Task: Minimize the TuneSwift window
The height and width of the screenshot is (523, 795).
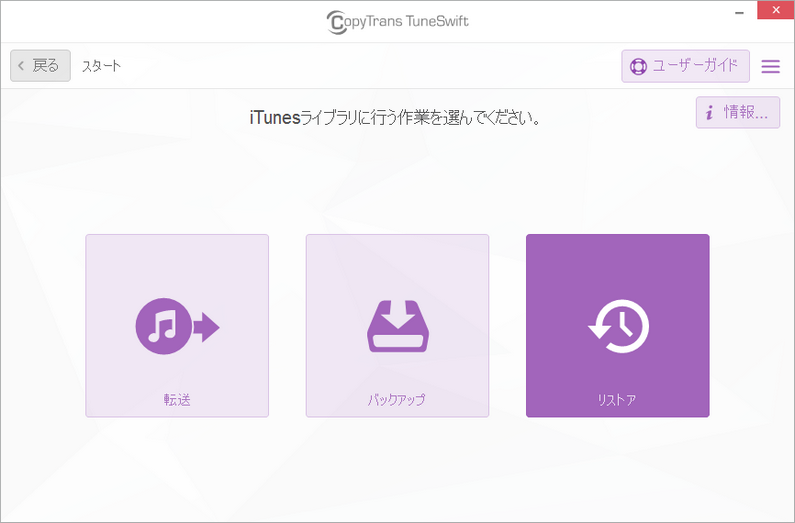Action: pyautogui.click(x=740, y=11)
